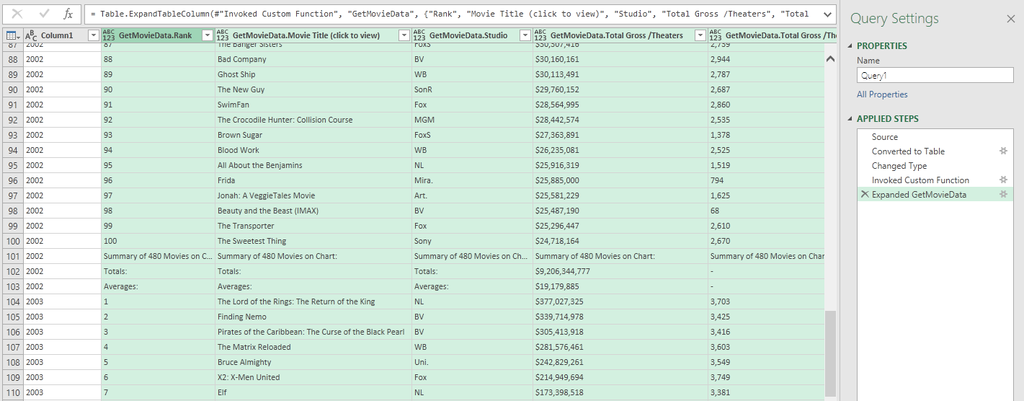The width and height of the screenshot is (1024, 401).
Task: Select the Source applied step
Action: coord(884,137)
